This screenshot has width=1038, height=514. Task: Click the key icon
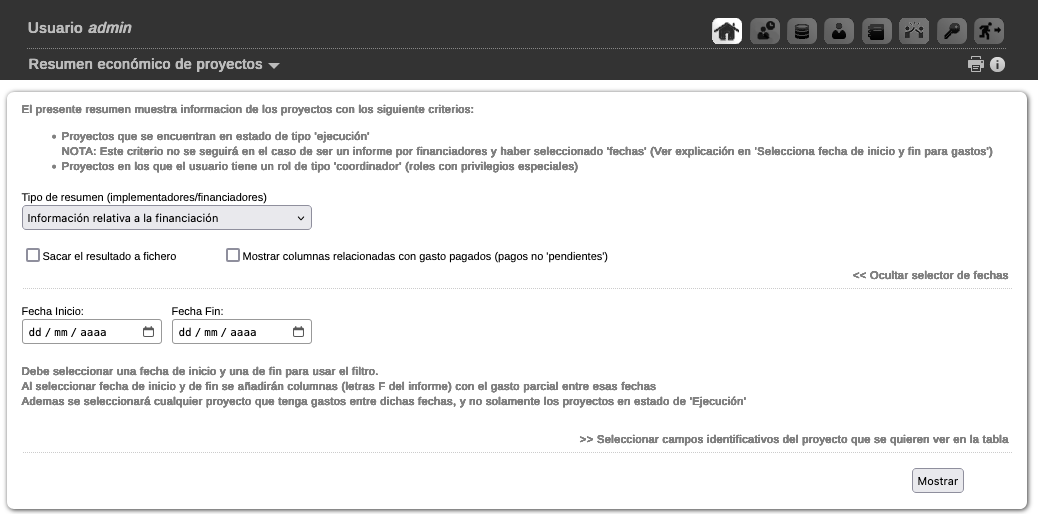click(951, 31)
